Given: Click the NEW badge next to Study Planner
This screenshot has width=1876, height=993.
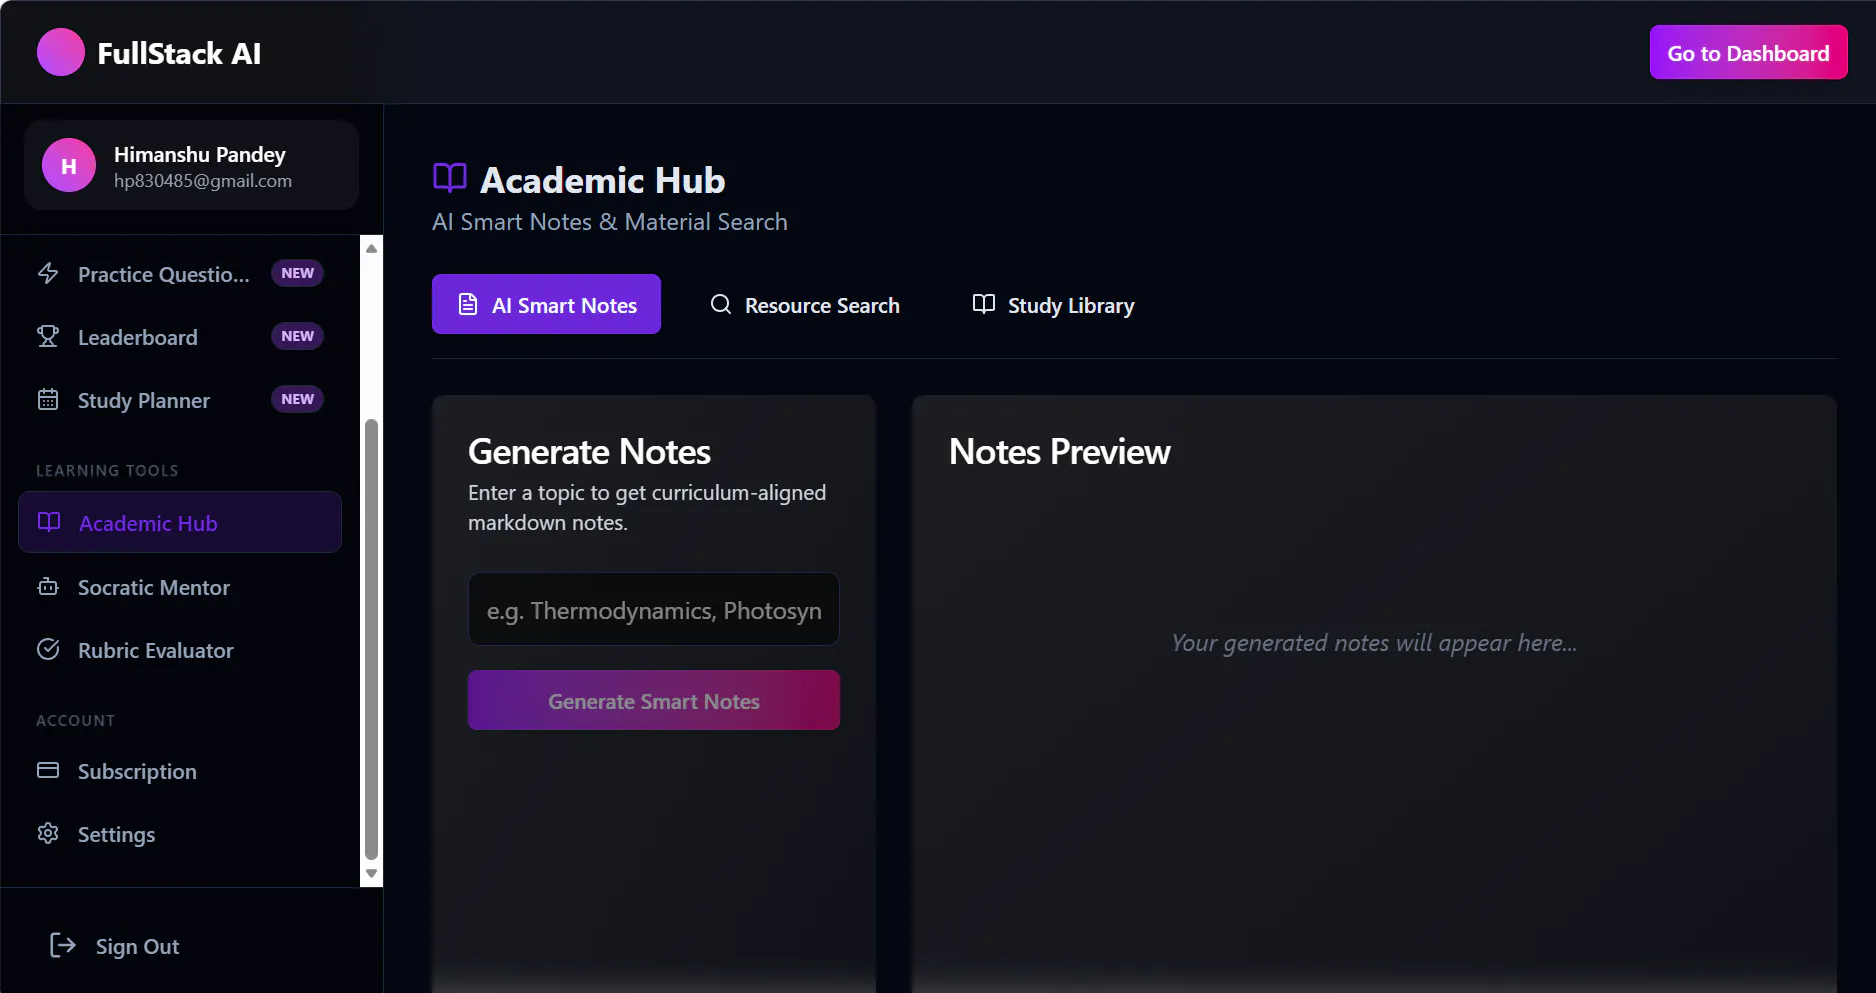Looking at the screenshot, I should 297,399.
